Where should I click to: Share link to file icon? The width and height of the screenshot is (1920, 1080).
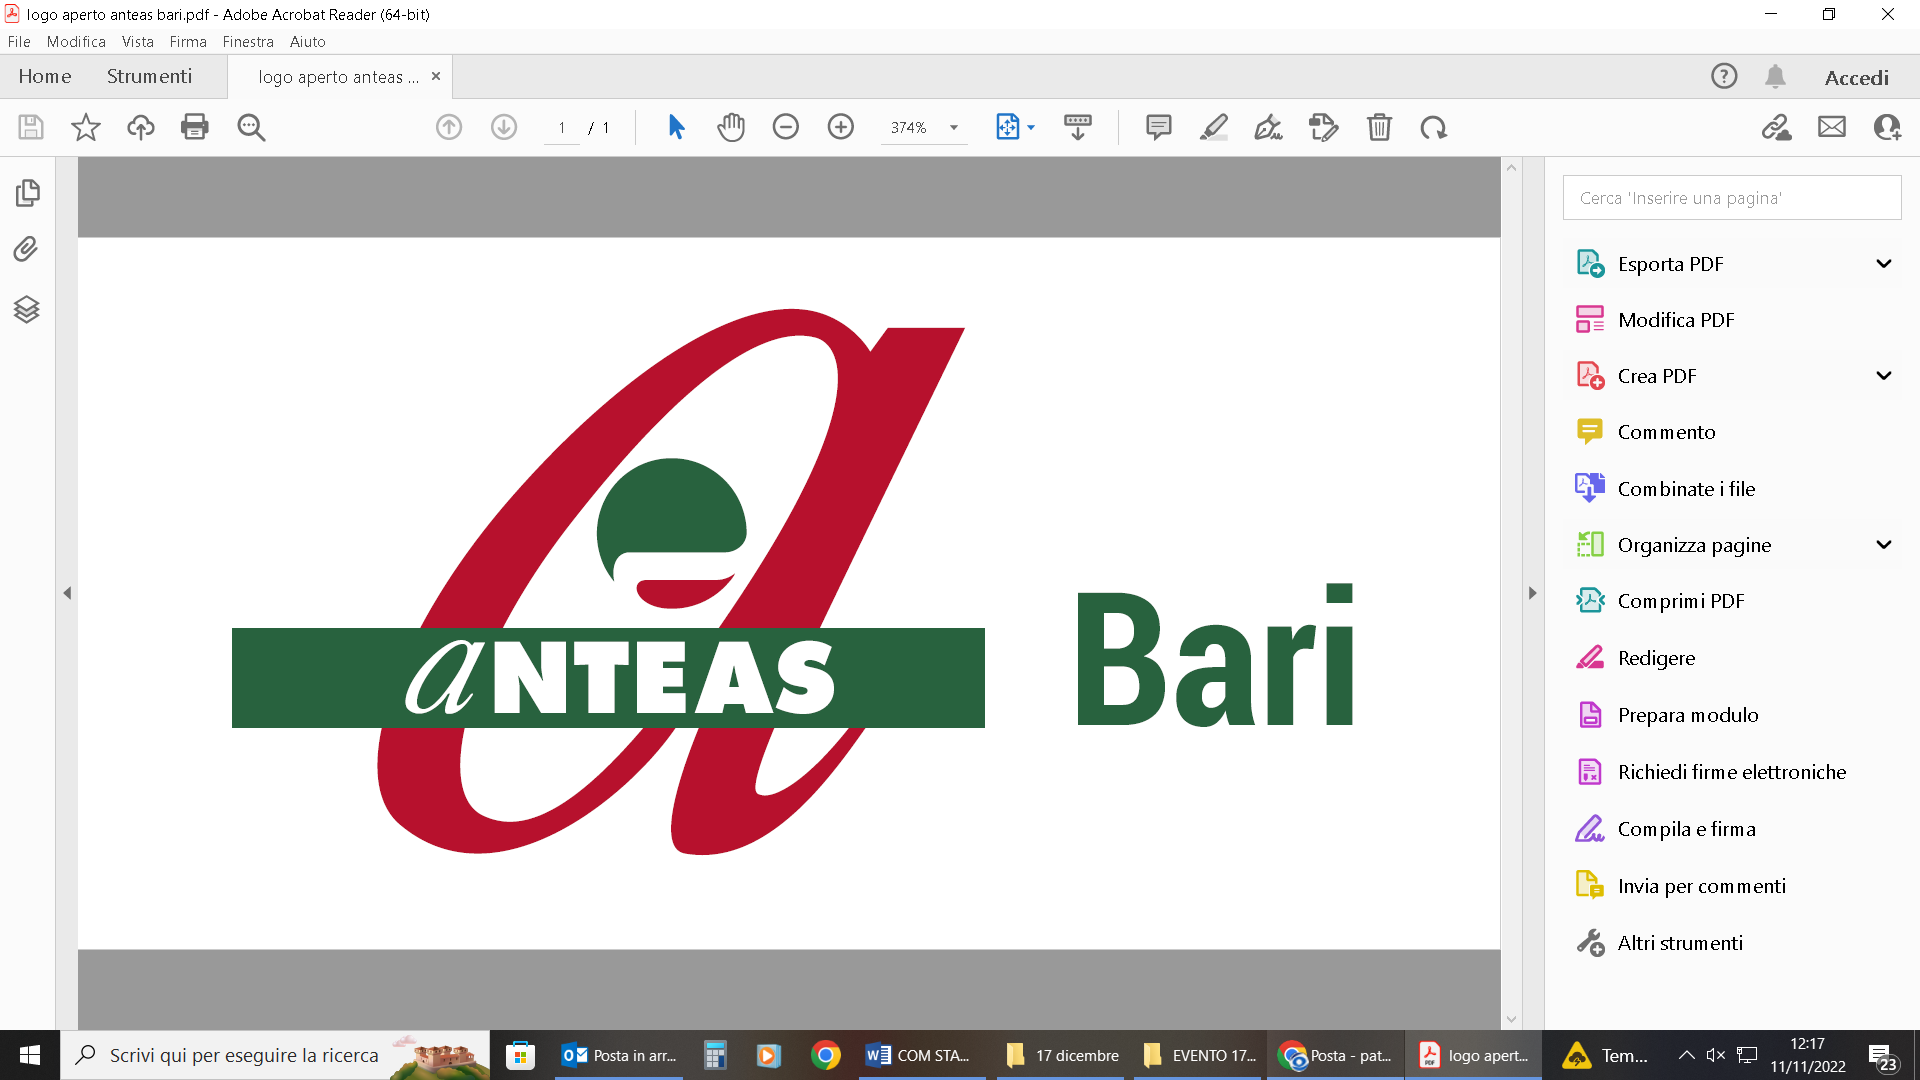tap(1777, 127)
